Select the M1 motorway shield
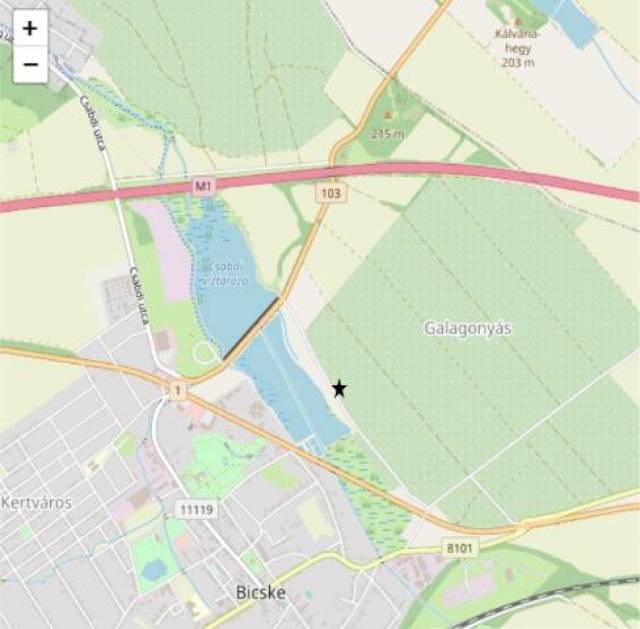This screenshot has height=629, width=640. tap(204, 187)
